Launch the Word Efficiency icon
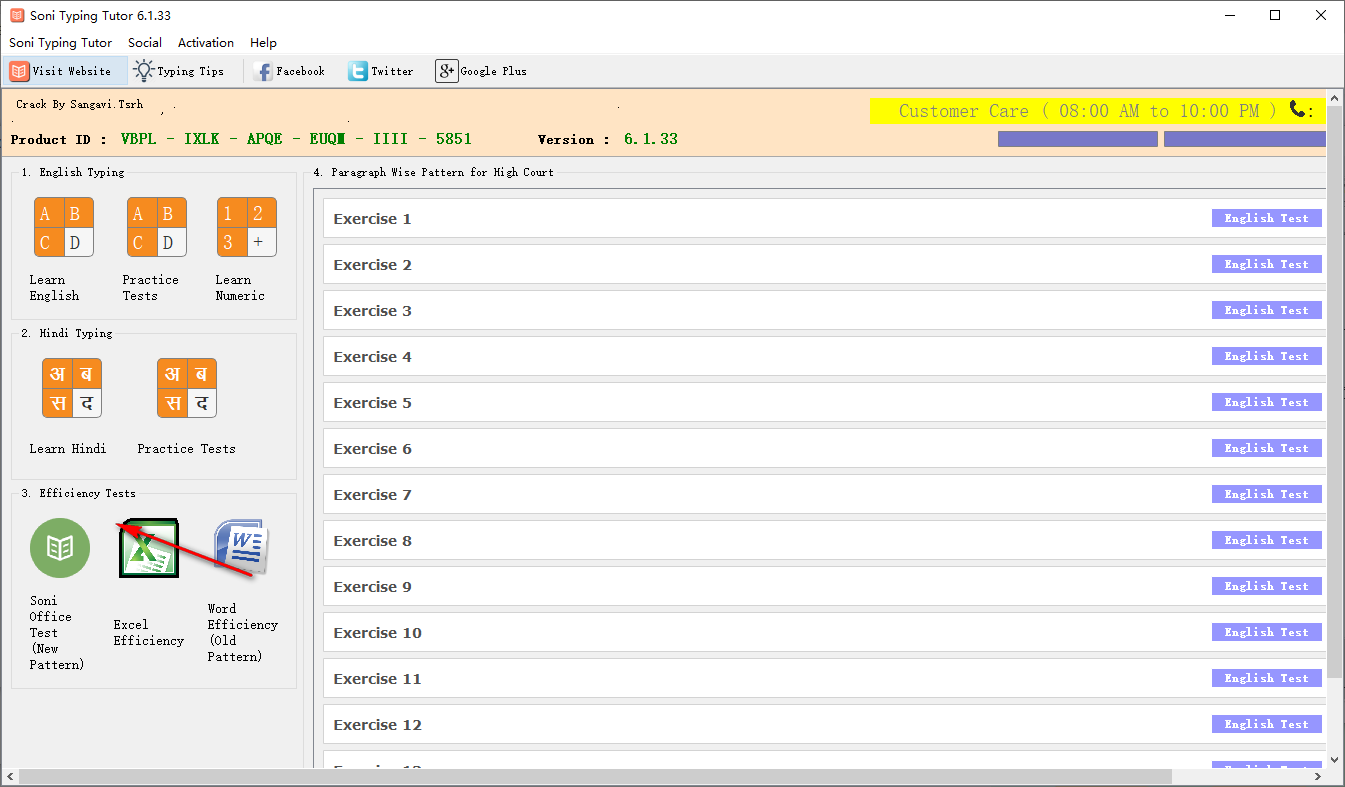 (x=240, y=547)
